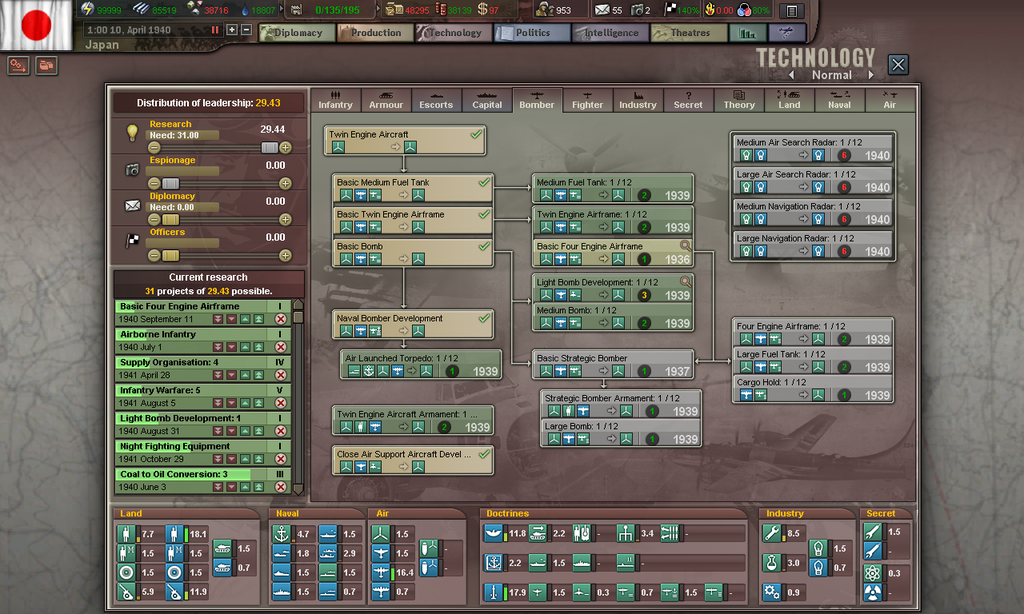Cancel Night Fighting Equipment research project
This screenshot has width=1024, height=614.
click(281, 459)
